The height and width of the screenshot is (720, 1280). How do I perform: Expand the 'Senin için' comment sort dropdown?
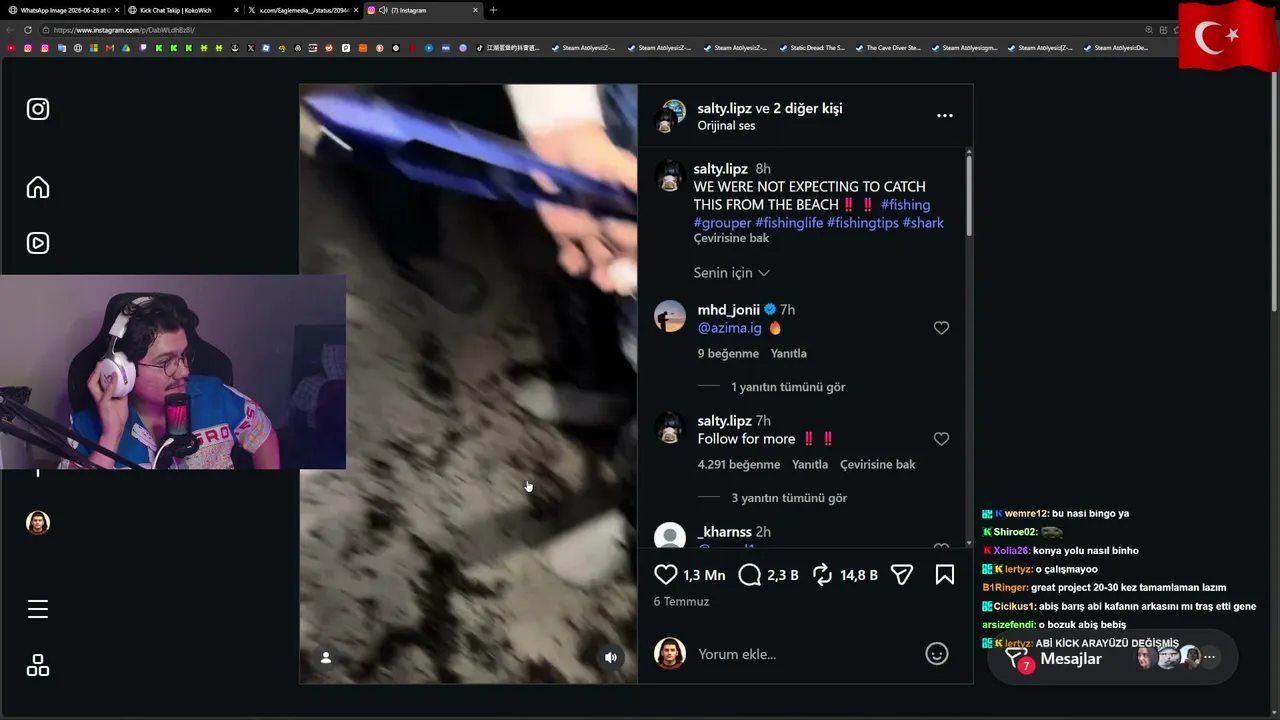(x=731, y=273)
